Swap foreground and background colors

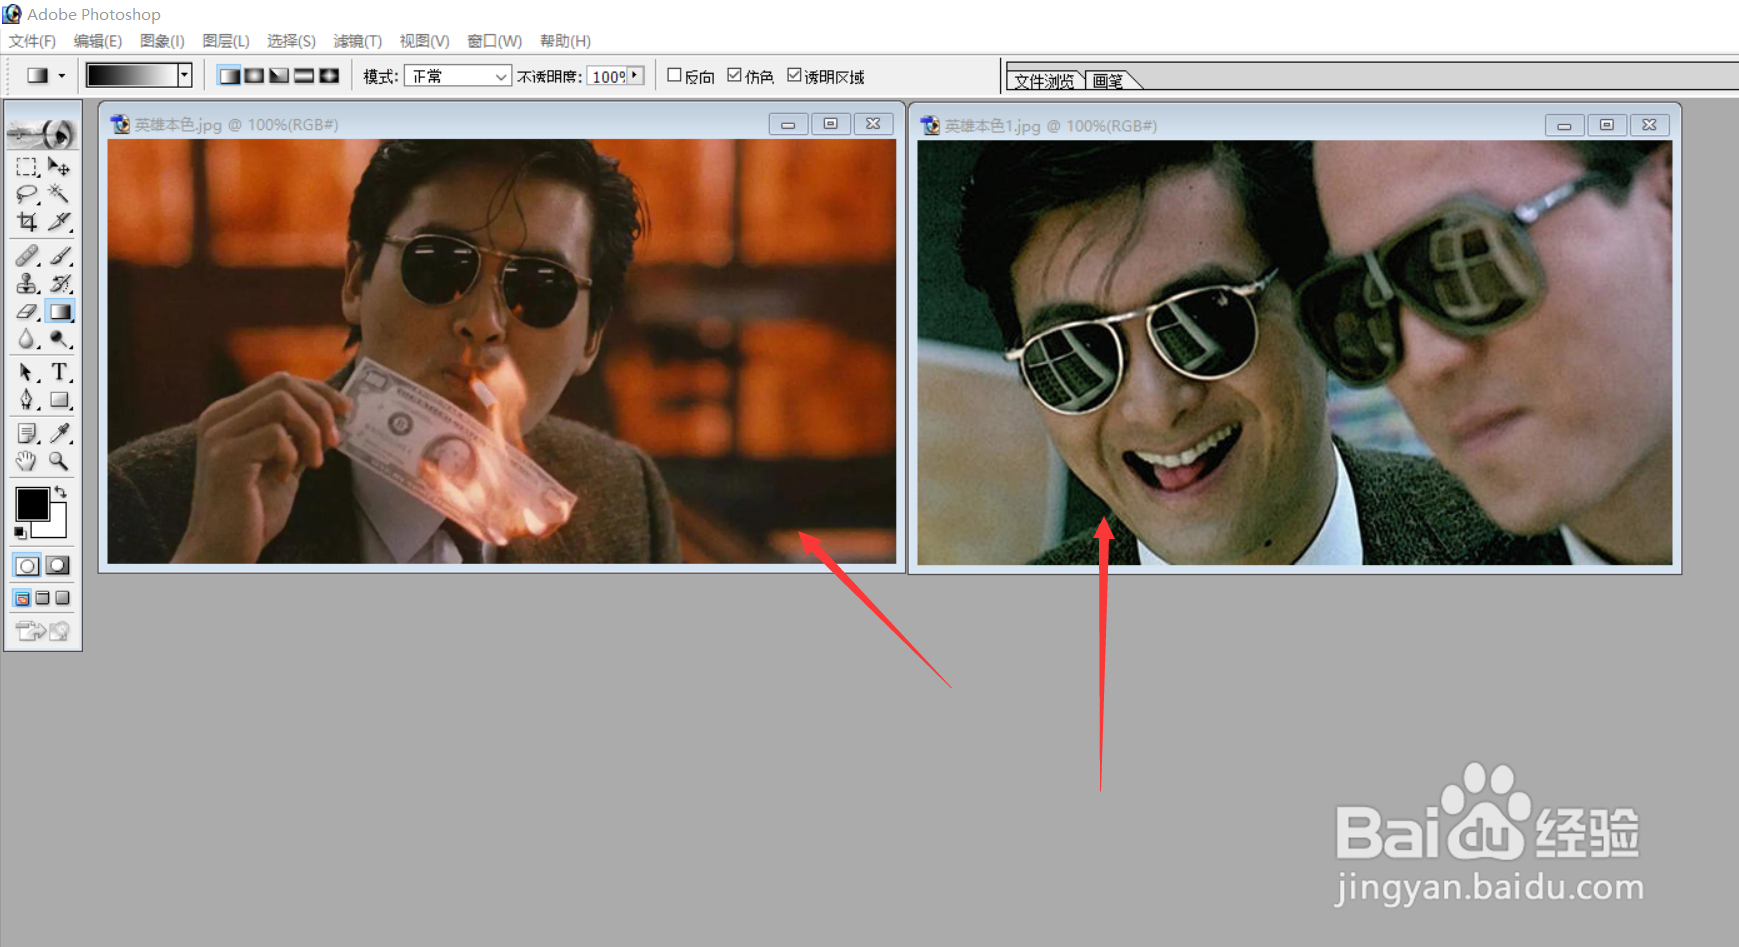tap(61, 491)
